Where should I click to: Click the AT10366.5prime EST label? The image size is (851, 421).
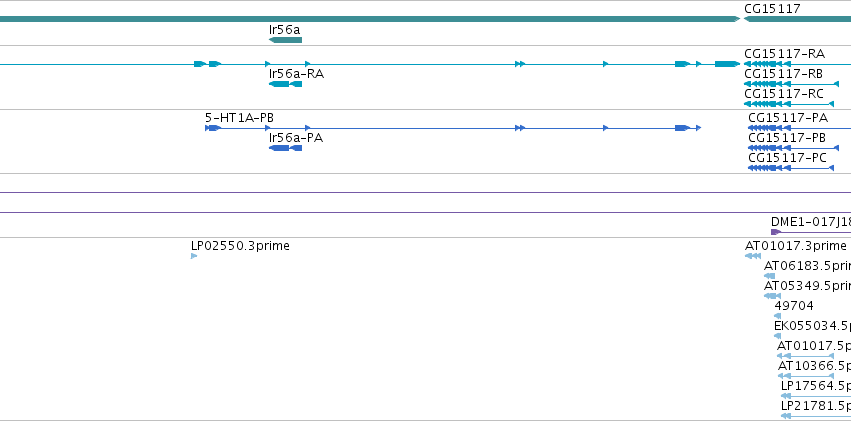pyautogui.click(x=814, y=366)
